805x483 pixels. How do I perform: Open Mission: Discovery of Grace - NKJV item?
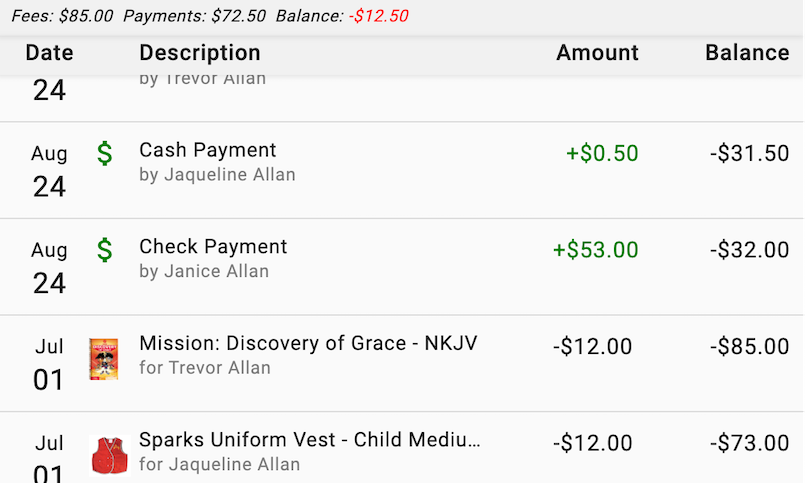[308, 343]
